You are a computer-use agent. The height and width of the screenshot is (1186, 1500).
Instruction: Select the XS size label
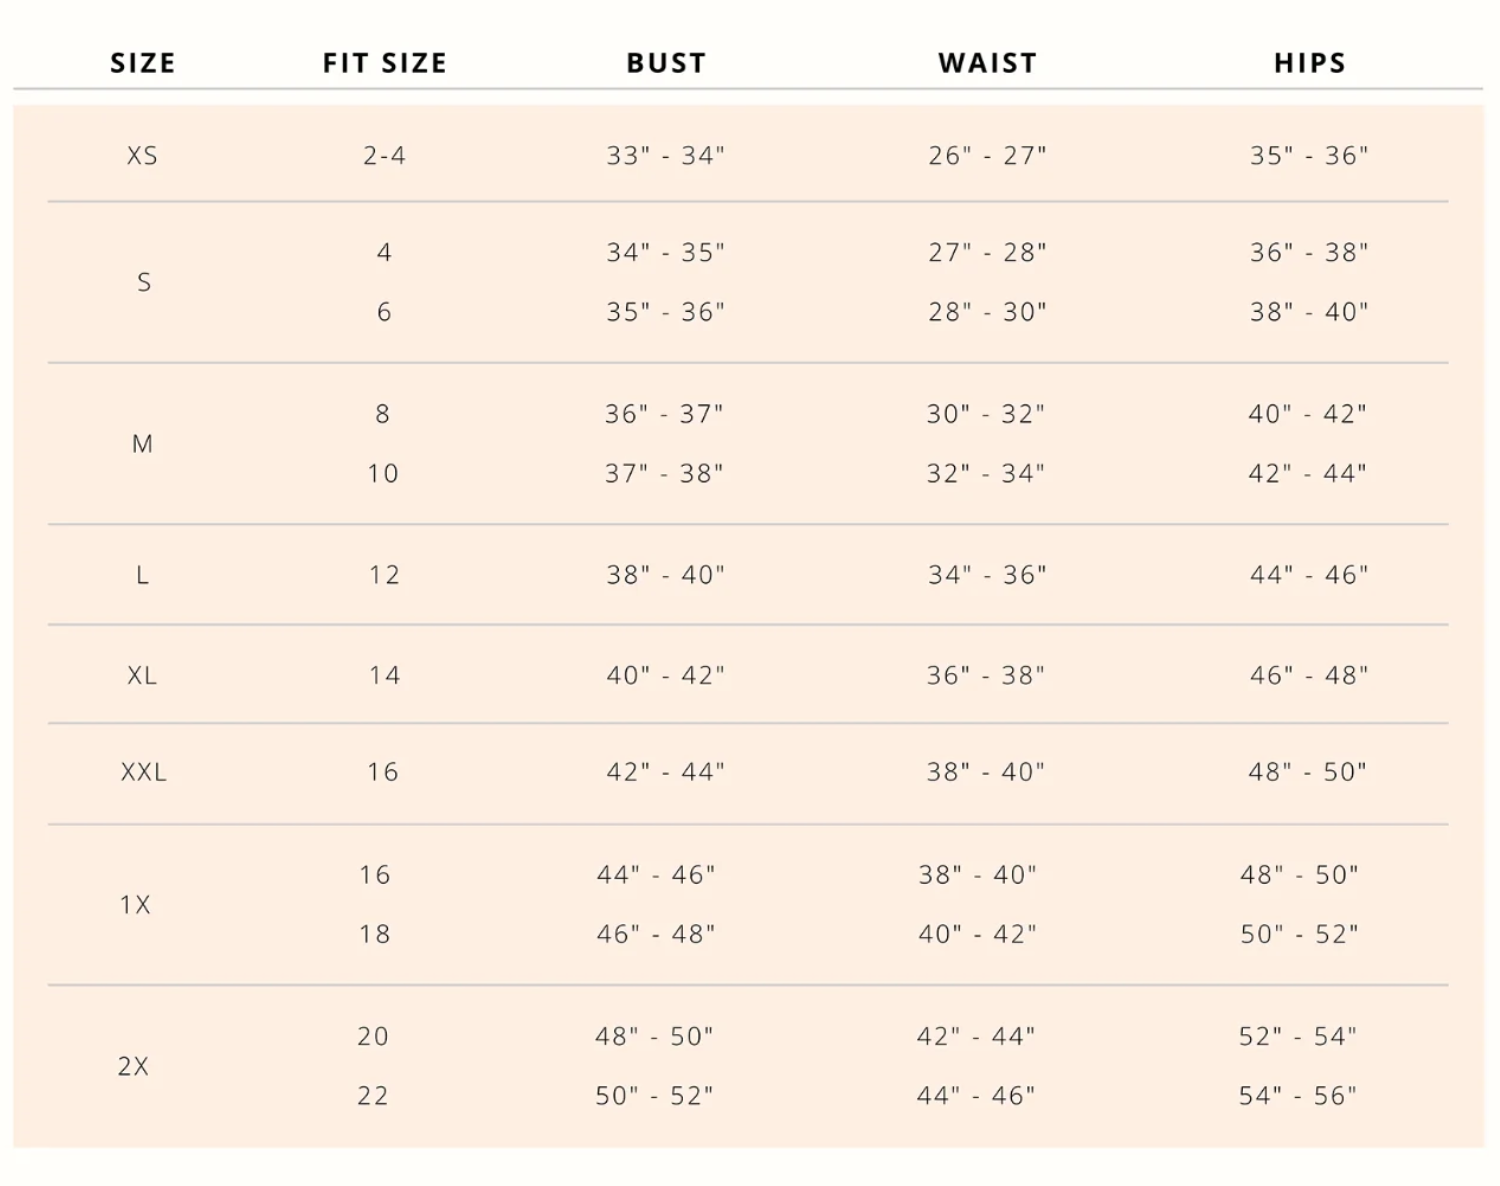click(x=142, y=156)
